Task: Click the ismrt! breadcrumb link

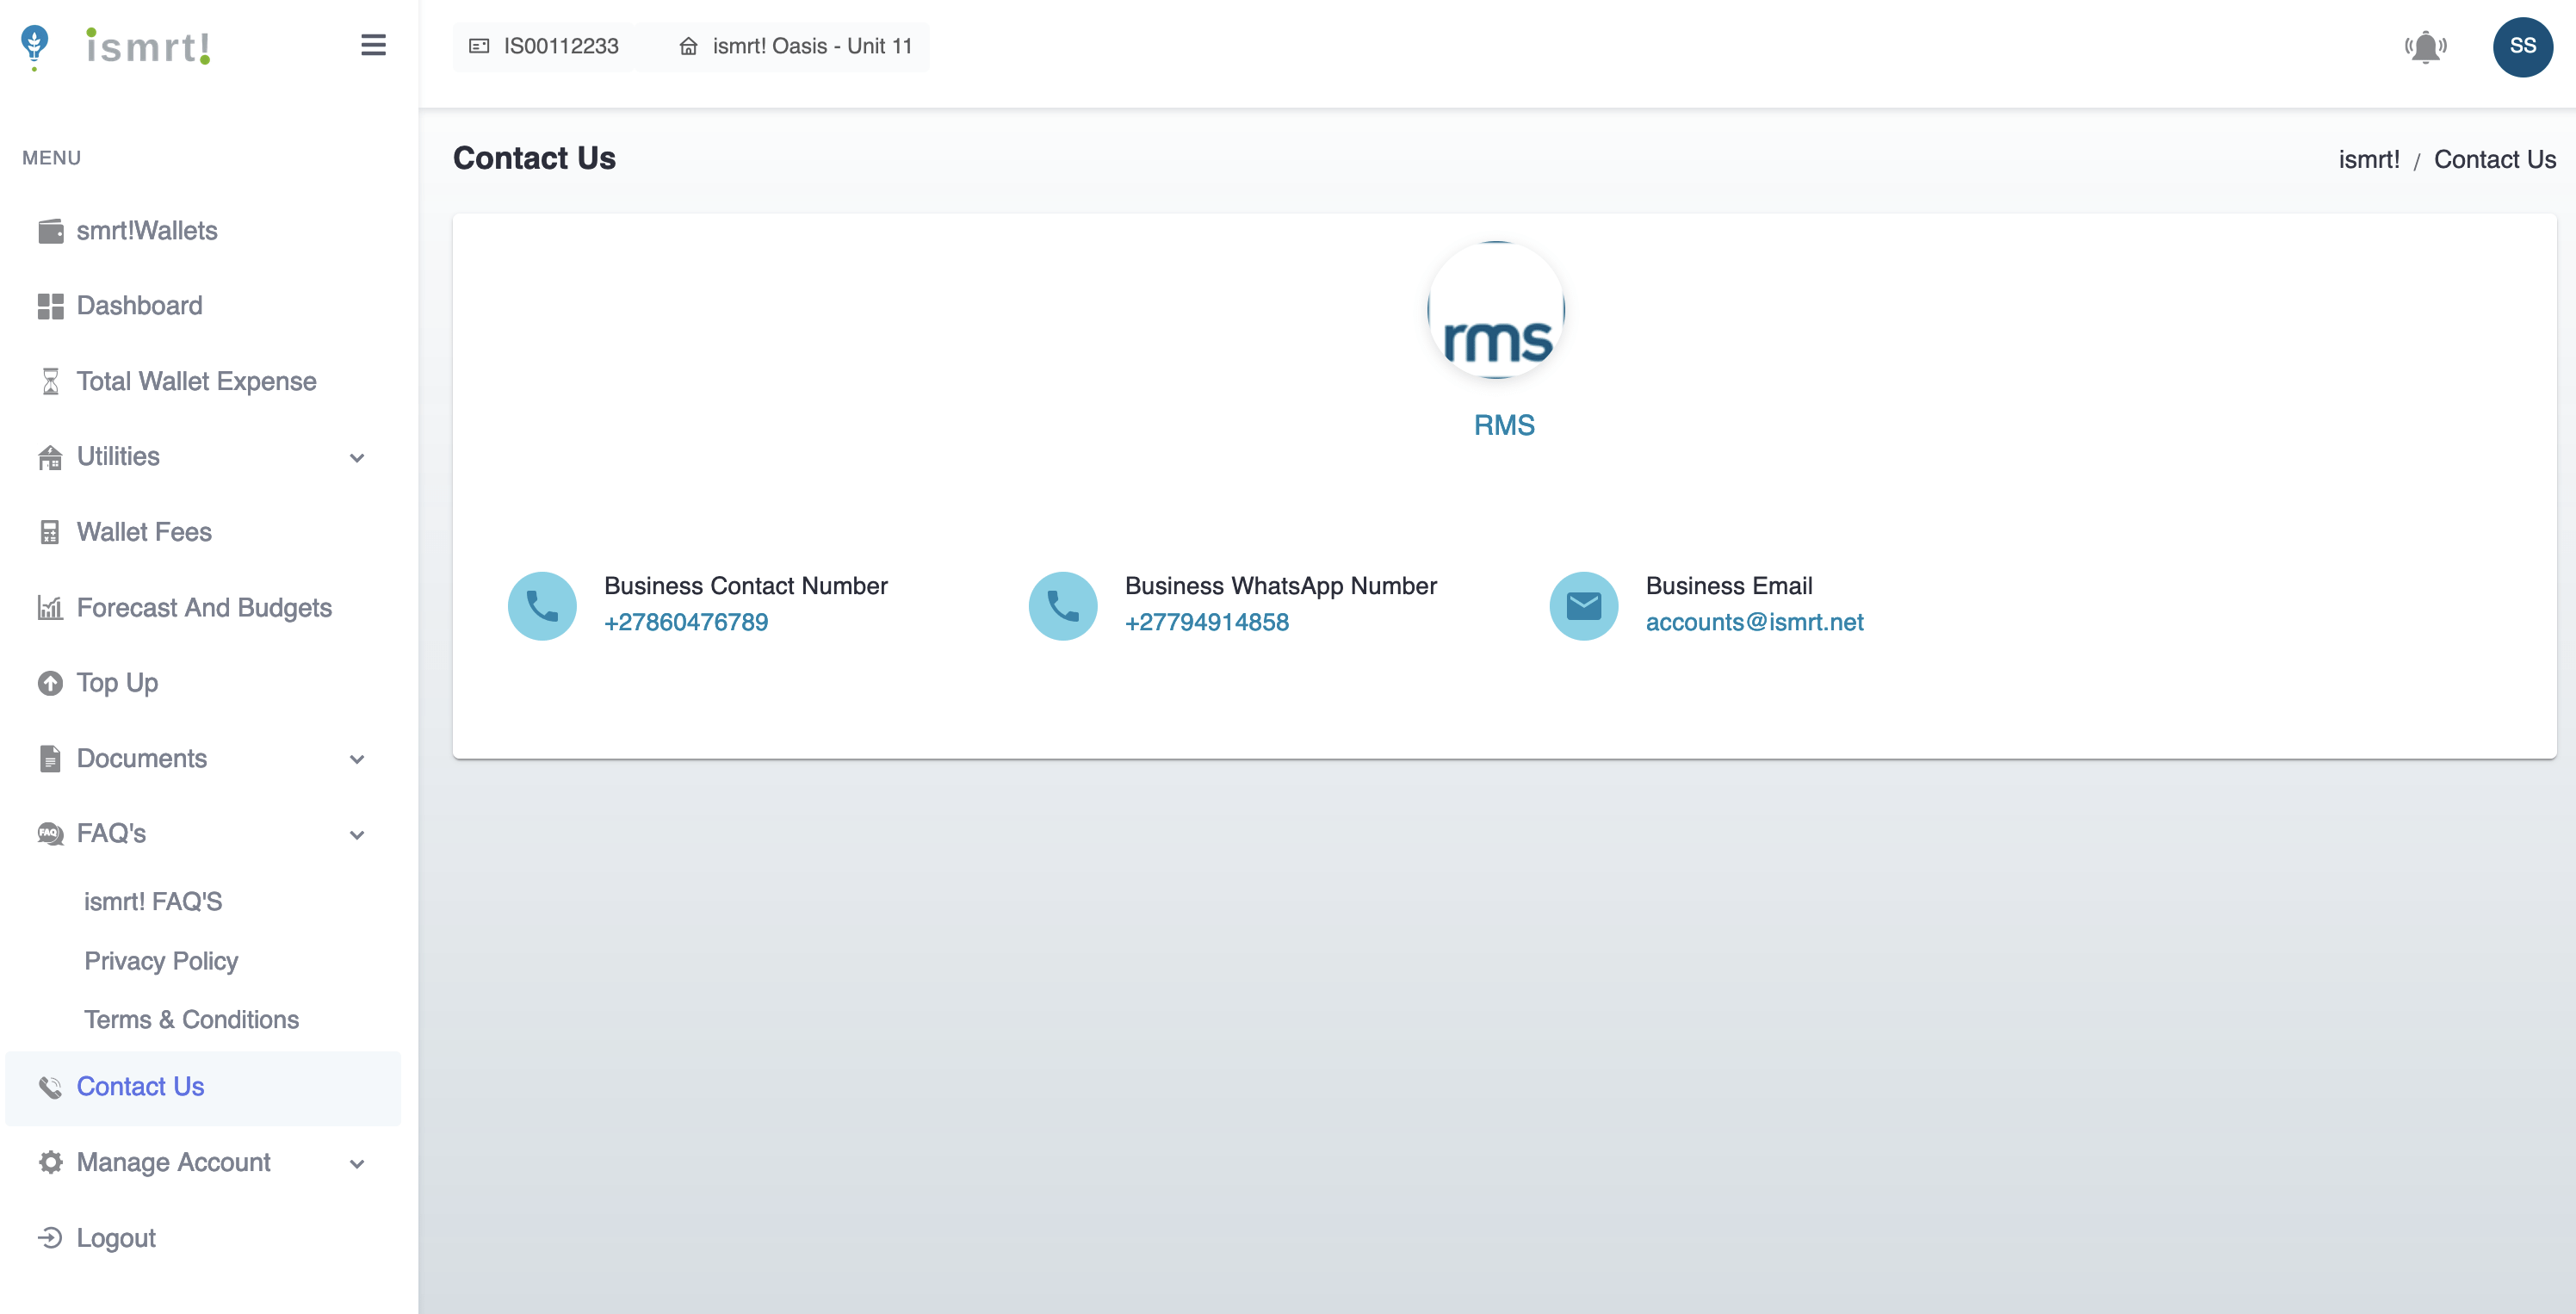Action: coord(2368,160)
